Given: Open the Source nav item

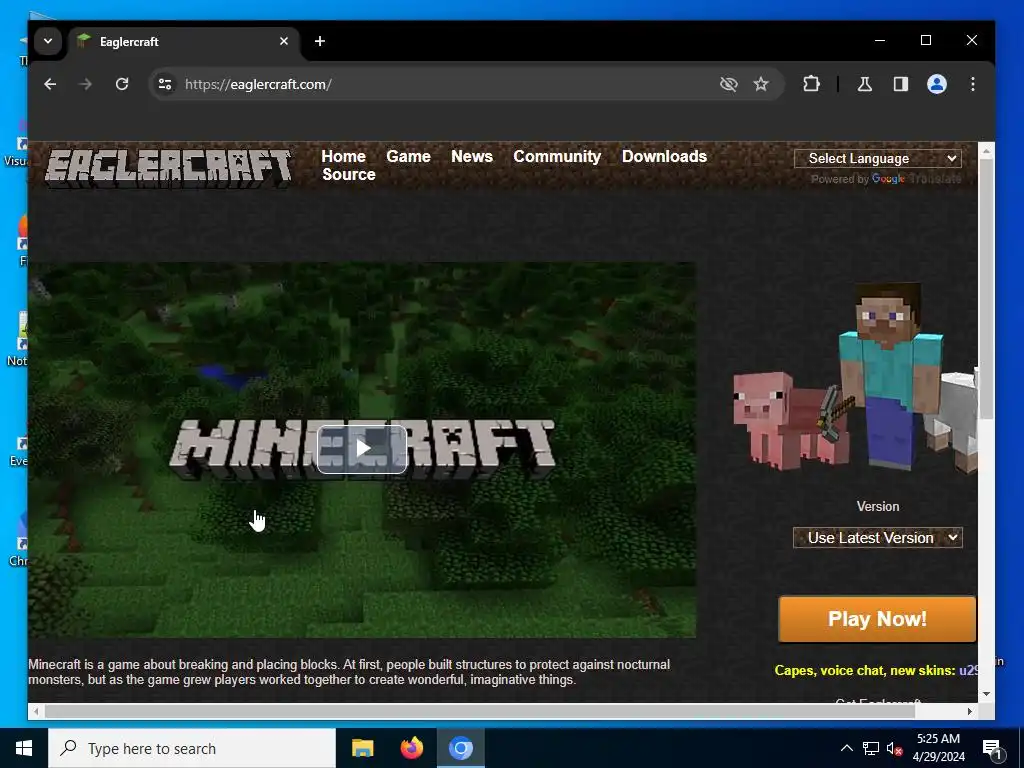Looking at the screenshot, I should pyautogui.click(x=349, y=175).
